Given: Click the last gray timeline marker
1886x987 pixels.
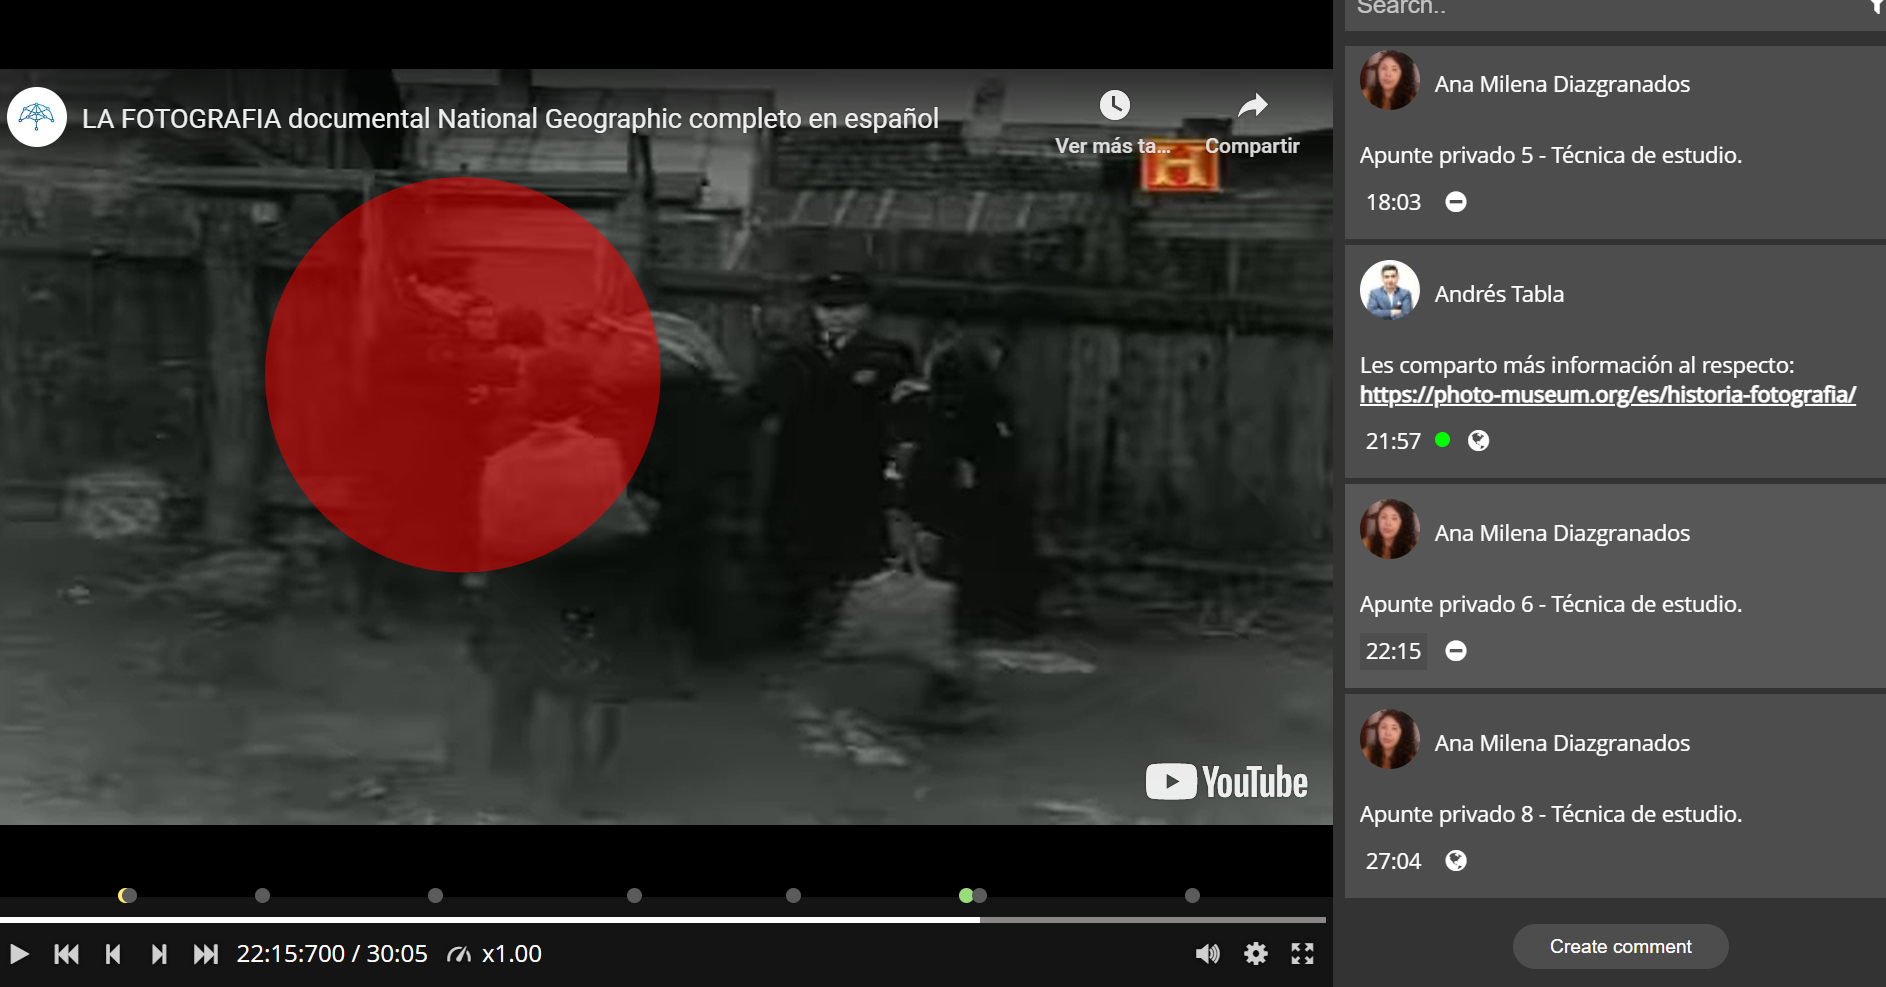Looking at the screenshot, I should pos(1192,895).
